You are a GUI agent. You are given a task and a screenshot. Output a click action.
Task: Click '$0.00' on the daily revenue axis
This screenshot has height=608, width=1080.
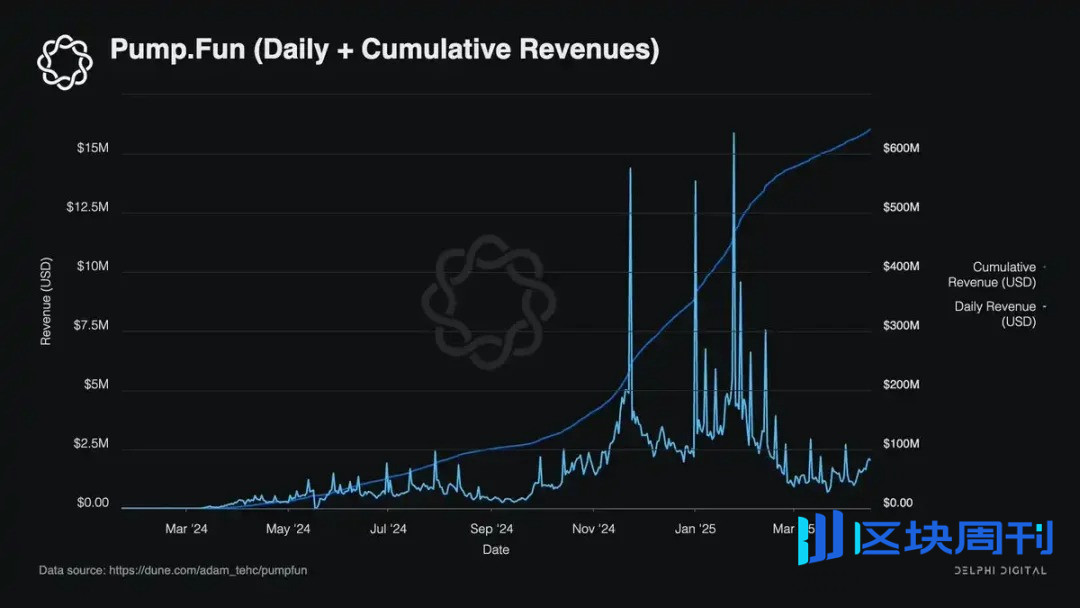93,503
